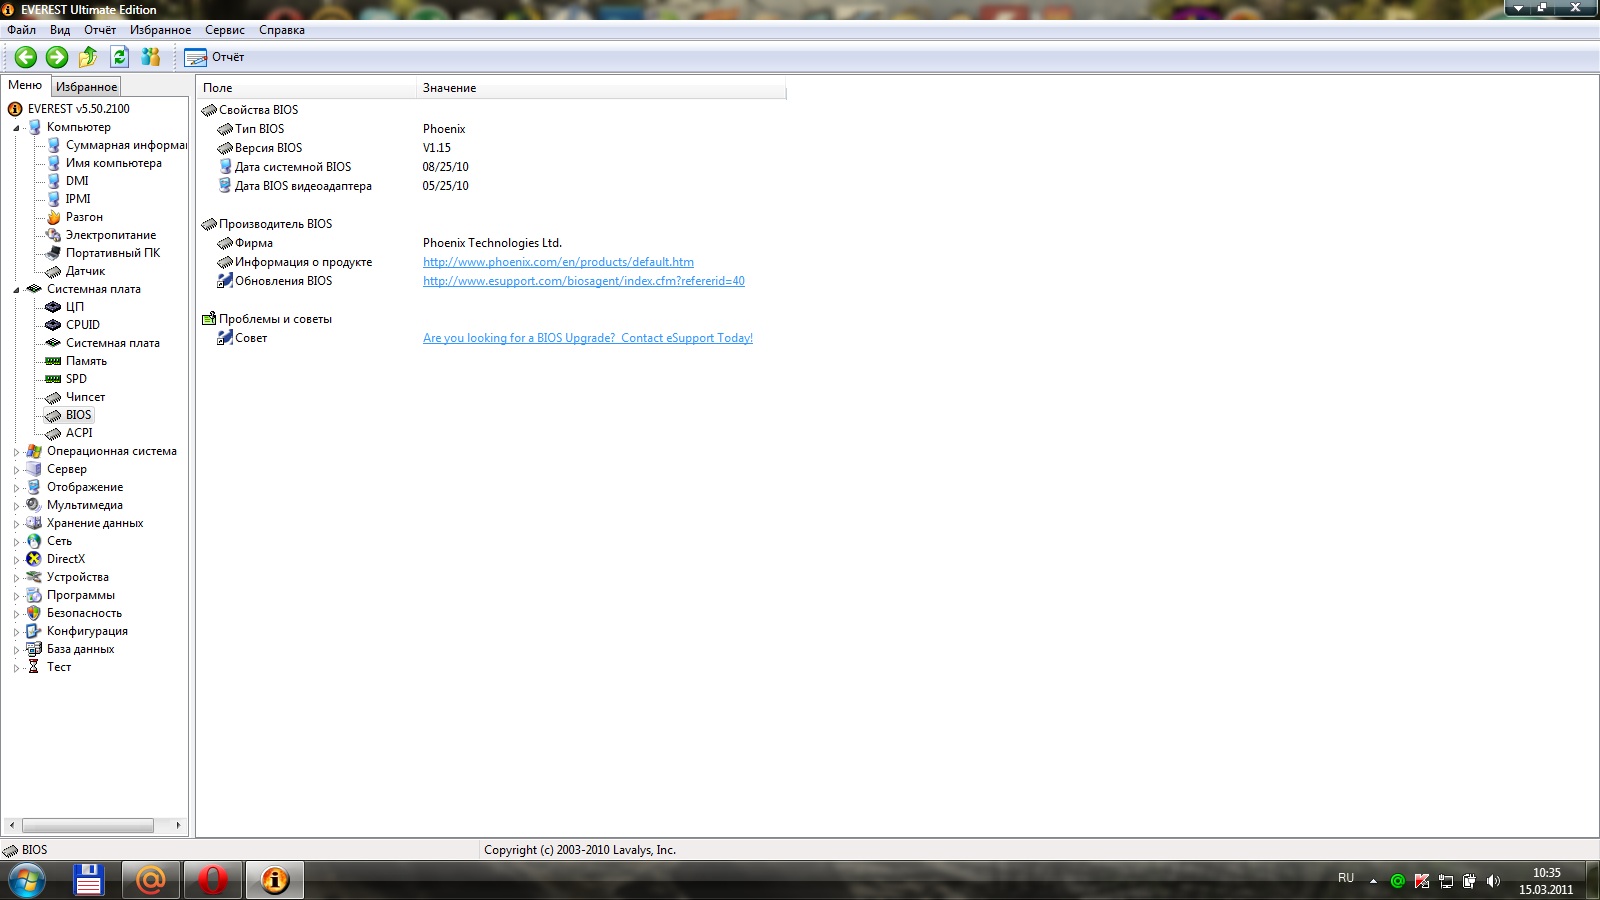Expand the Хранение данных node
Image resolution: width=1600 pixels, height=900 pixels.
pyautogui.click(x=16, y=524)
